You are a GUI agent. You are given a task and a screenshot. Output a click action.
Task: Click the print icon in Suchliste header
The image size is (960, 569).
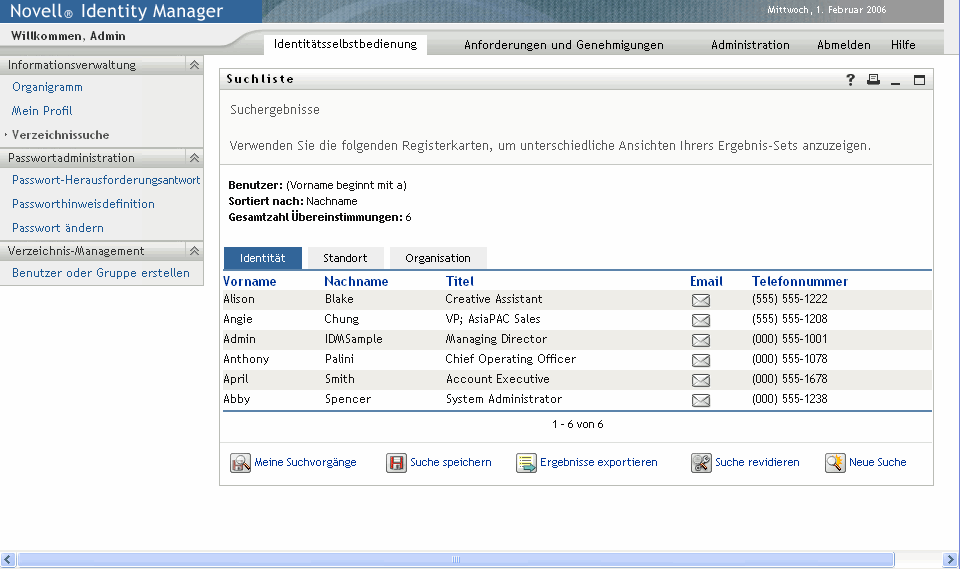(873, 80)
